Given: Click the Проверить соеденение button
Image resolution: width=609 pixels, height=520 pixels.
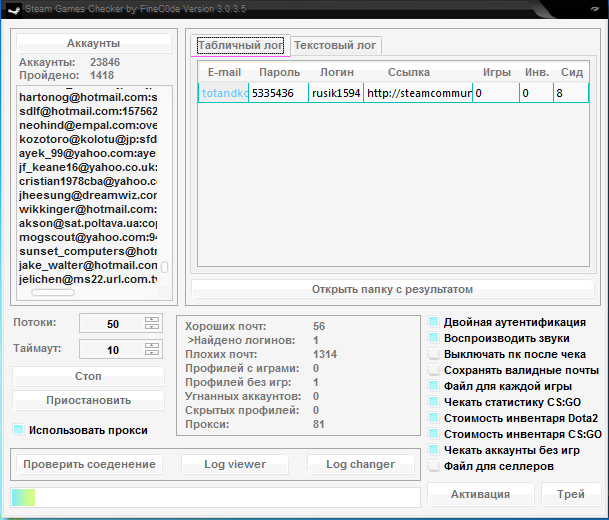Looking at the screenshot, I should (x=89, y=464).
